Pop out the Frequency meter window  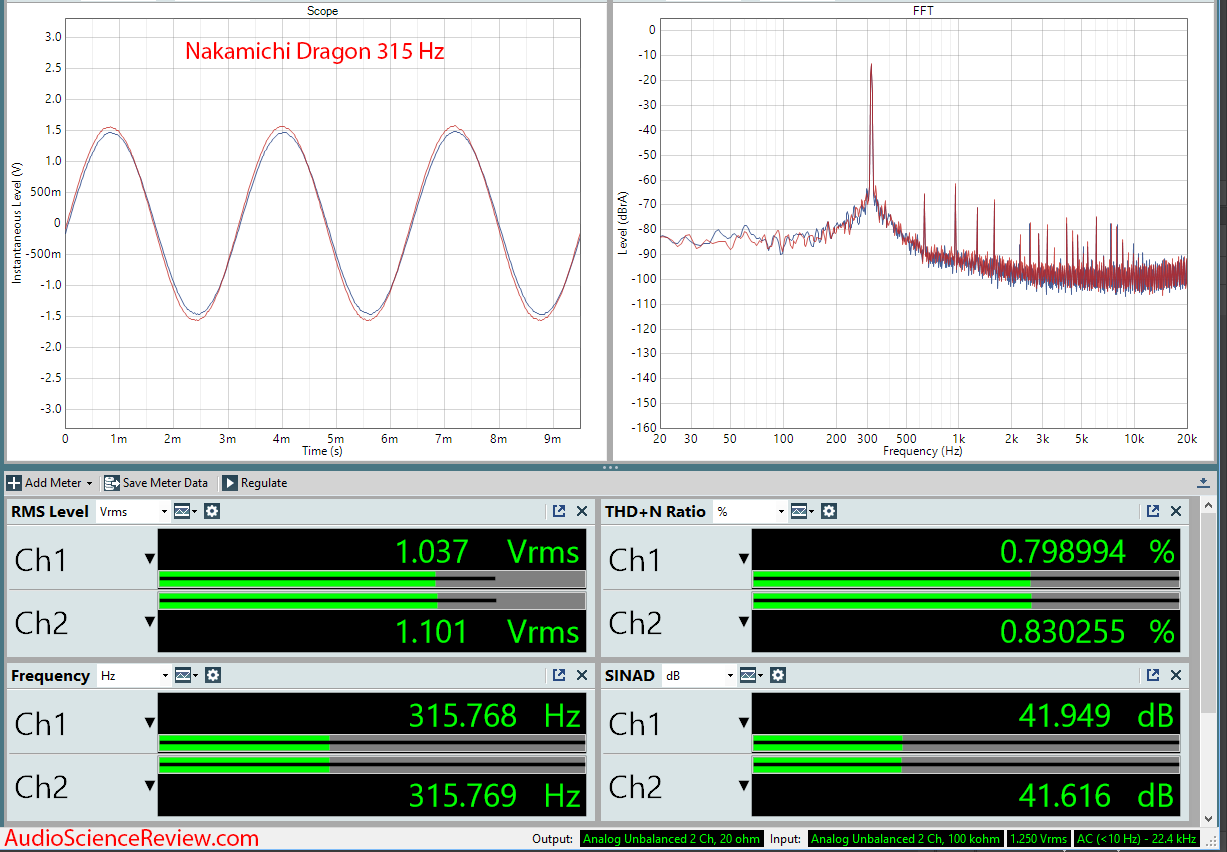(x=559, y=675)
